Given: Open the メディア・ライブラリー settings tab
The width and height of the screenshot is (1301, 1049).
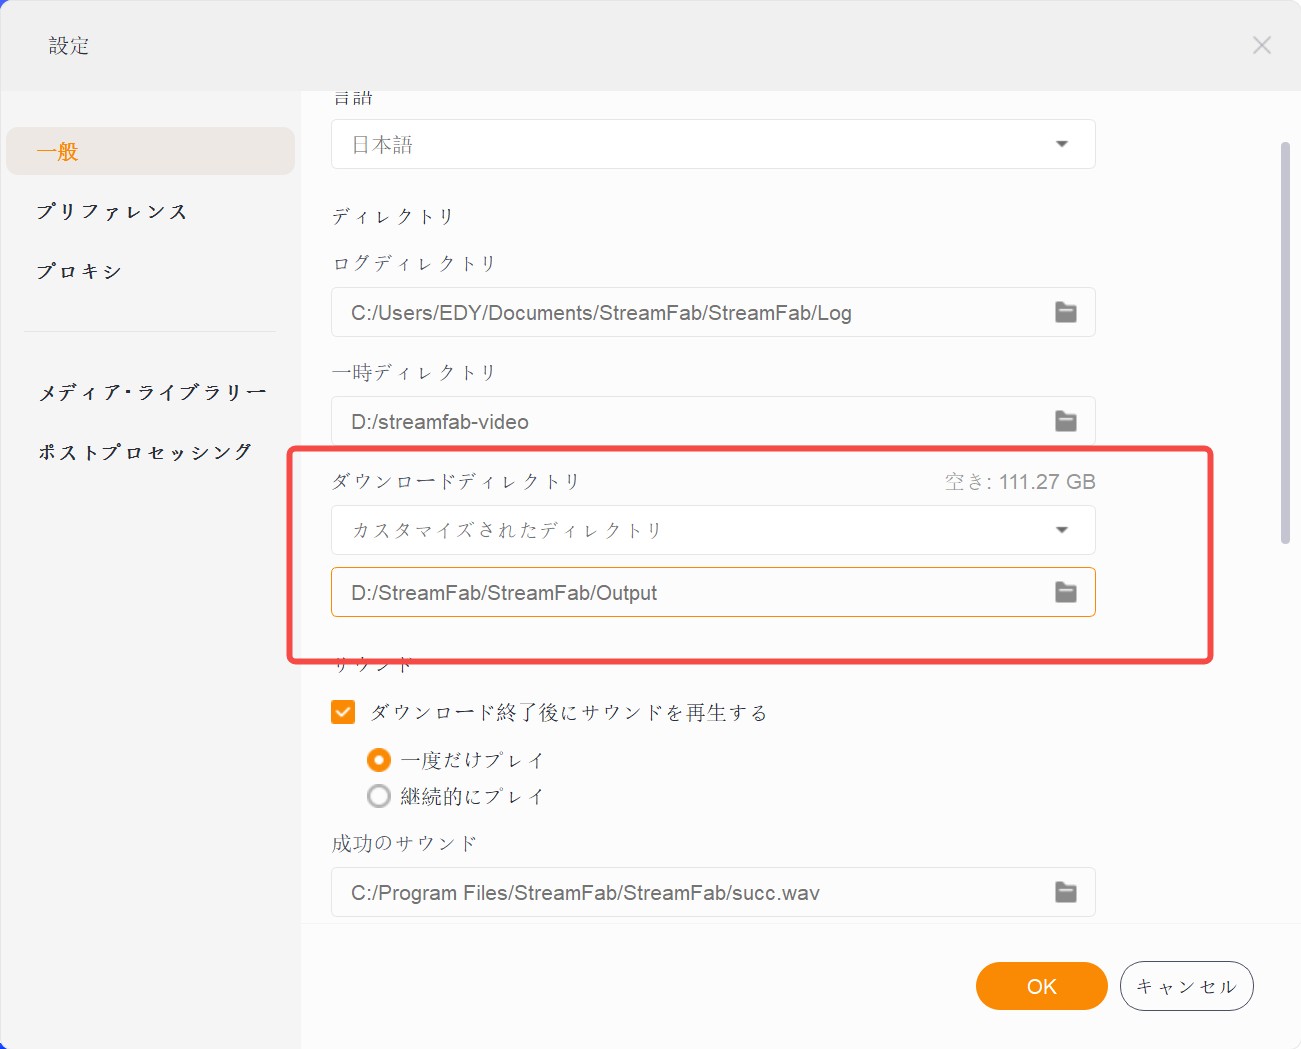Looking at the screenshot, I should coord(153,392).
